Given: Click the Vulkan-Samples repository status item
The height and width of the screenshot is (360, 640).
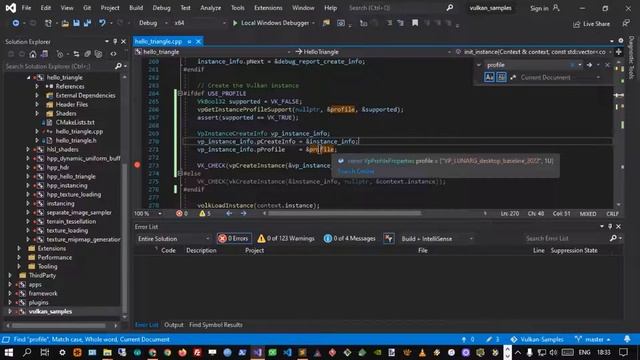Looking at the screenshot, I should [x=537, y=340].
